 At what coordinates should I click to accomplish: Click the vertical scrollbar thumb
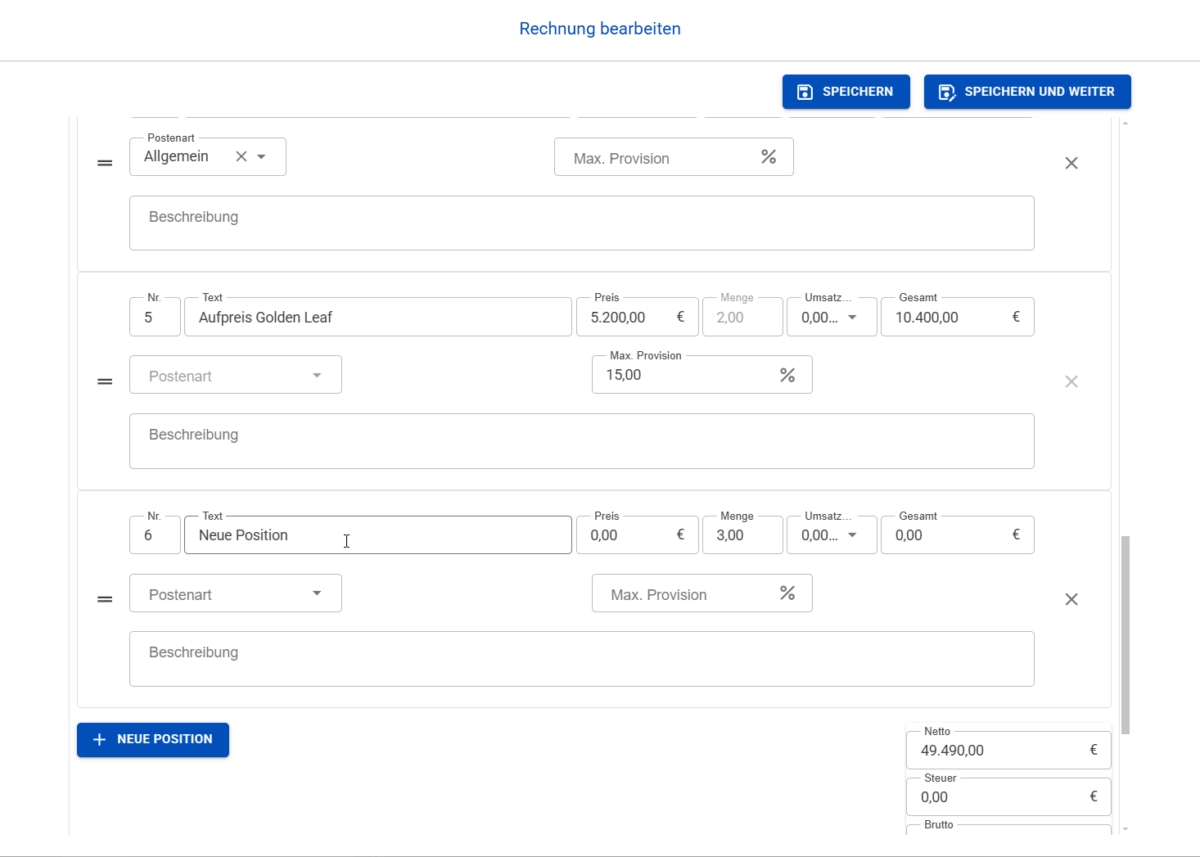point(1125,634)
